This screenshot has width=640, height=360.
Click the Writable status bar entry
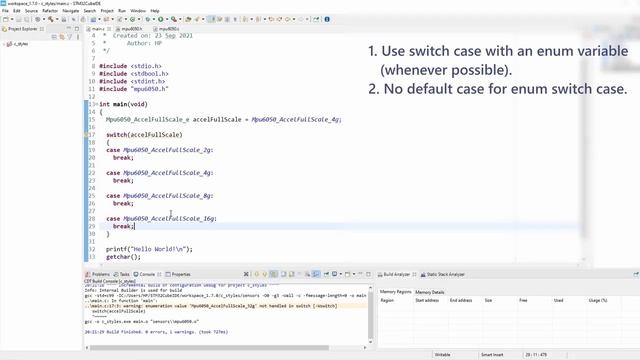coord(442,355)
